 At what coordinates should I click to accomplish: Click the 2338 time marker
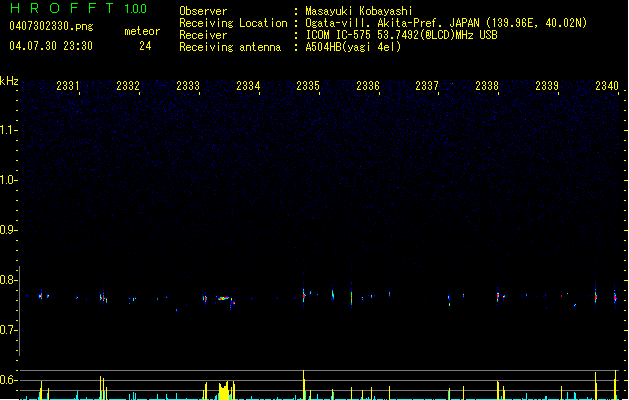[x=487, y=85]
